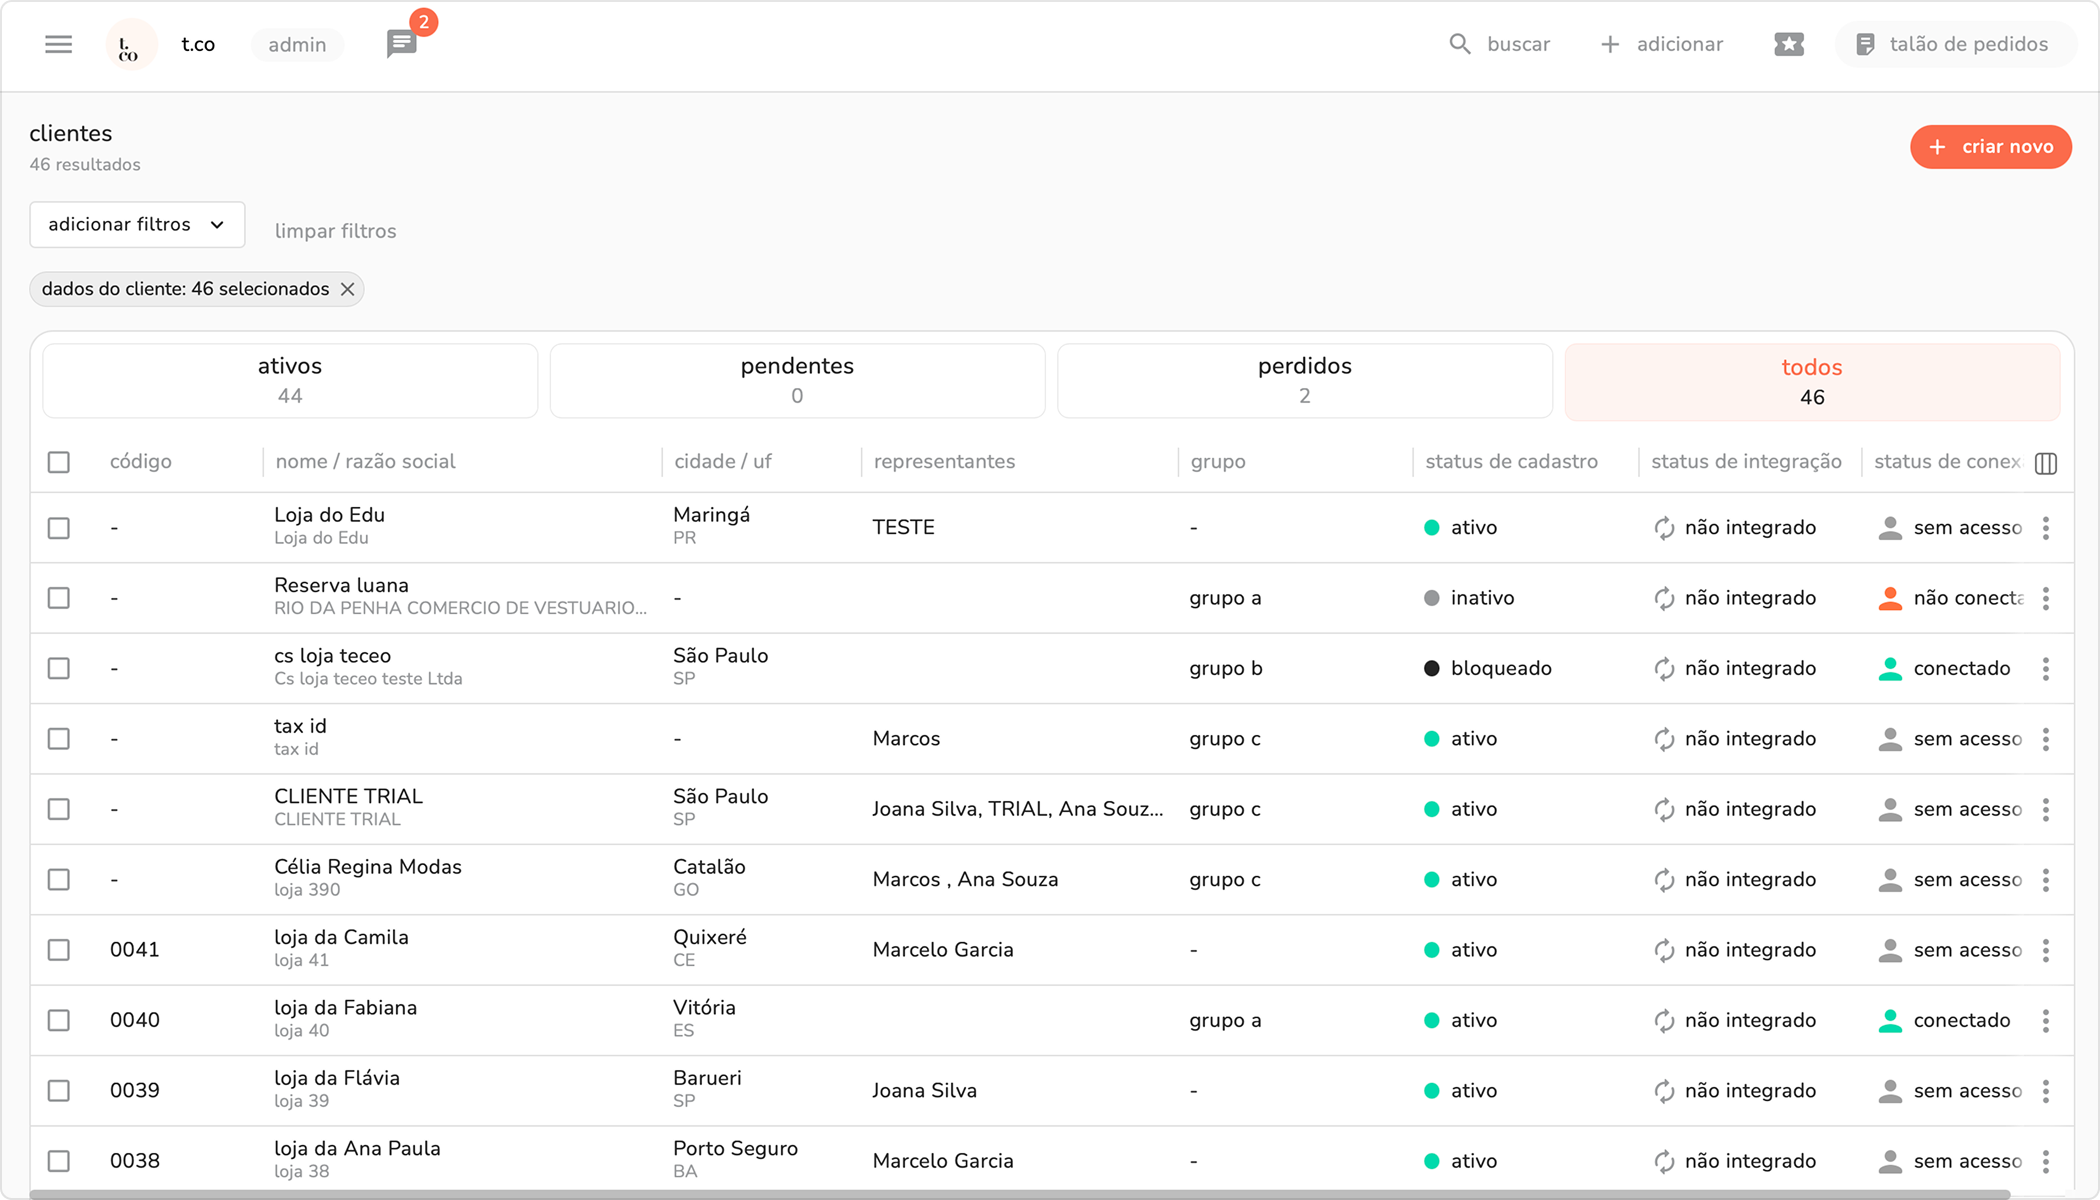The height and width of the screenshot is (1200, 2100).
Task: Open three-dot menu for cs loja teceo
Action: pos(2045,669)
